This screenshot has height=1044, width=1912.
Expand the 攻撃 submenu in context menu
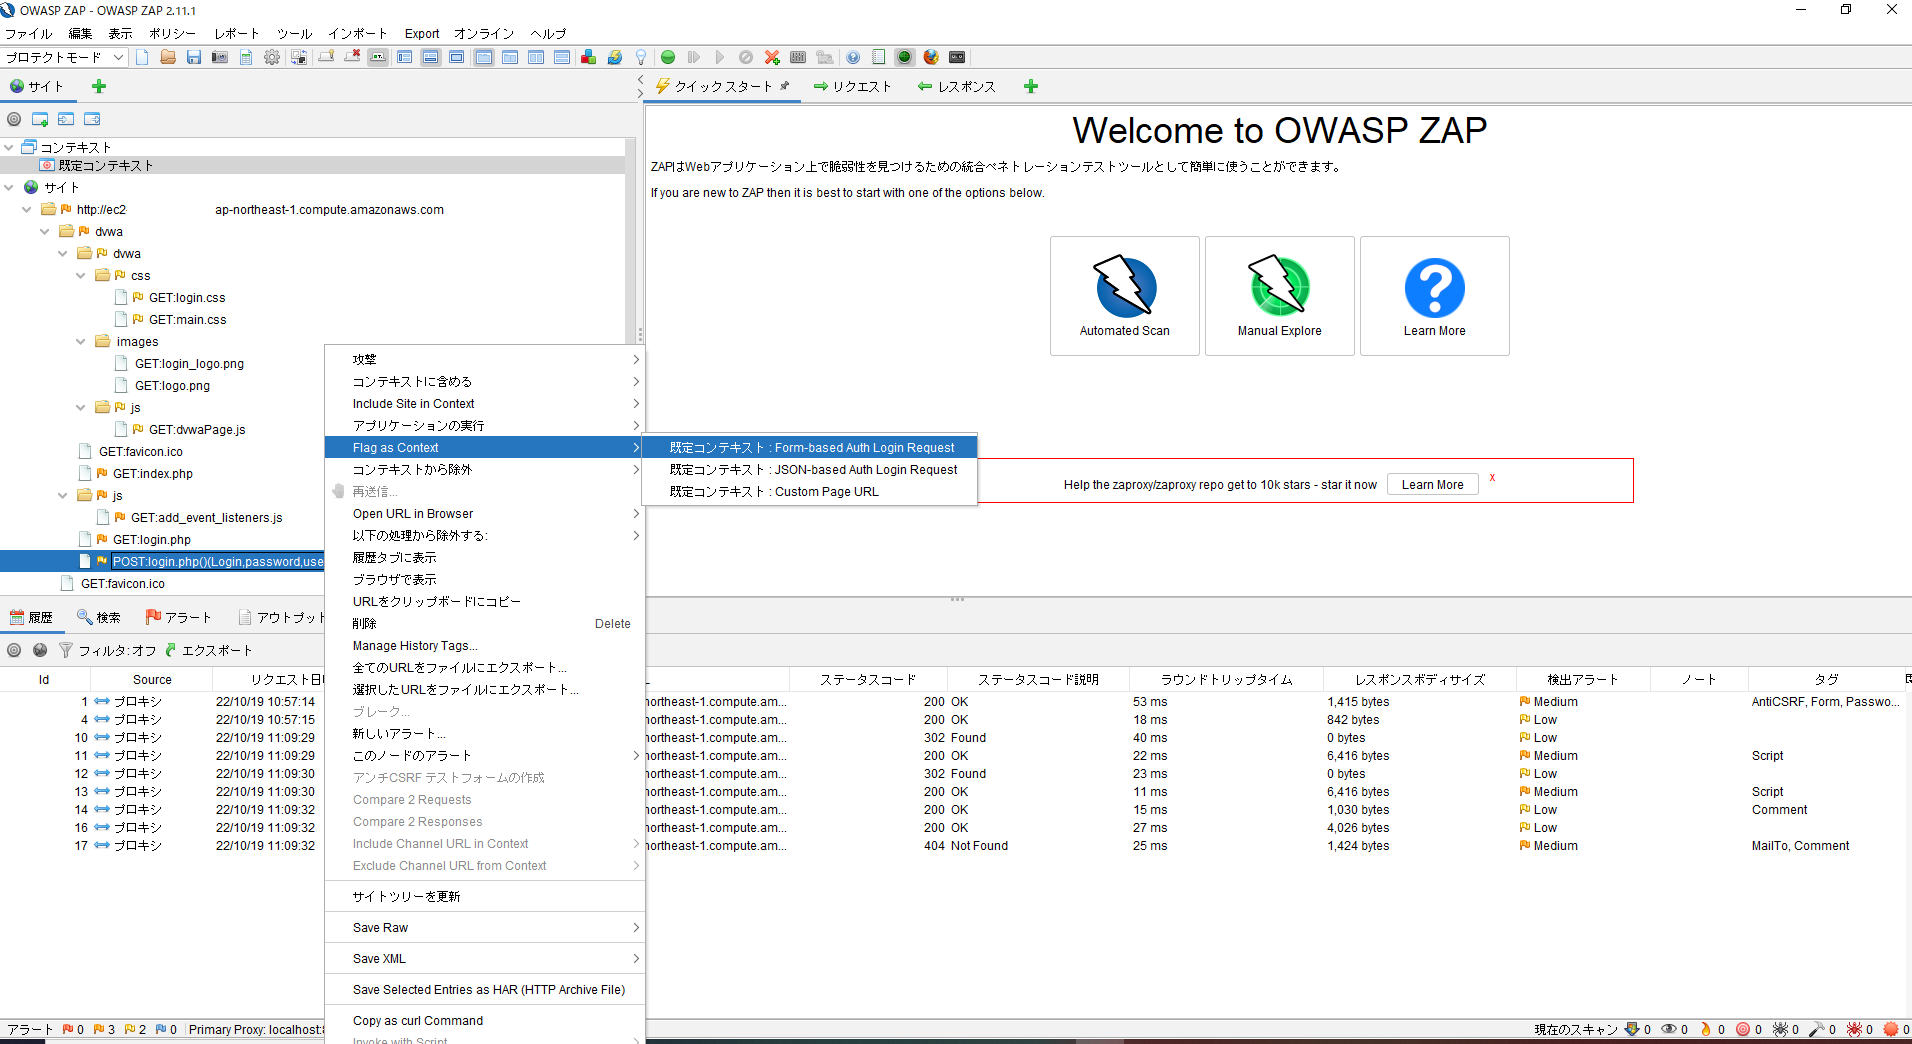pos(485,359)
